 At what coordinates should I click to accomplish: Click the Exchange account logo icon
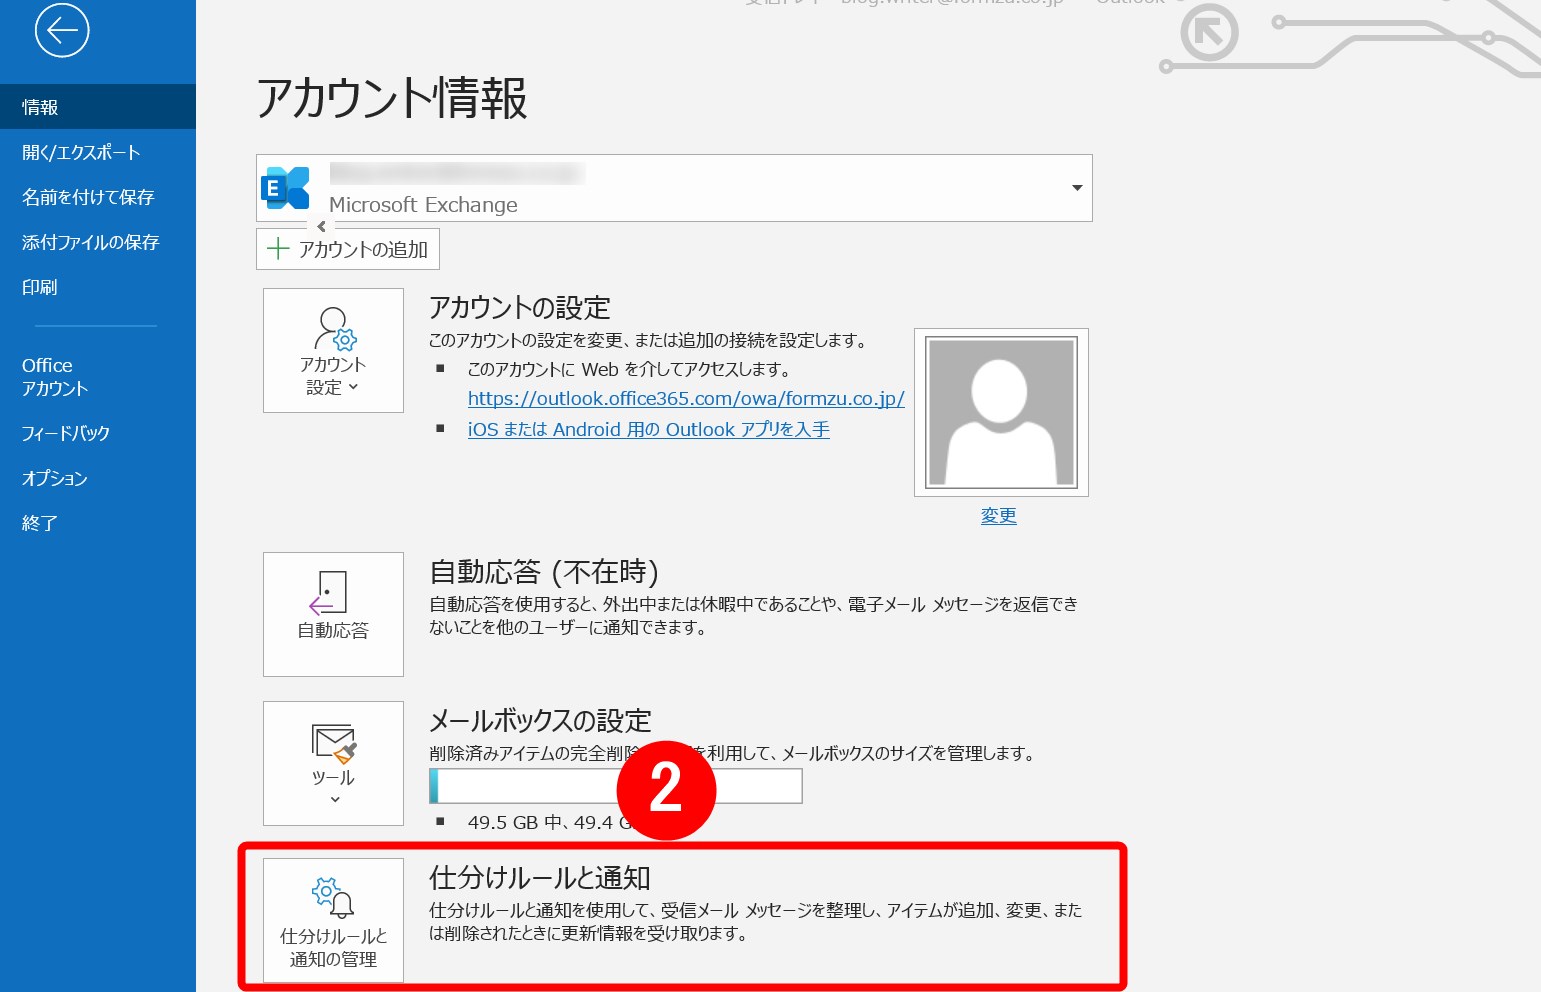[x=285, y=188]
